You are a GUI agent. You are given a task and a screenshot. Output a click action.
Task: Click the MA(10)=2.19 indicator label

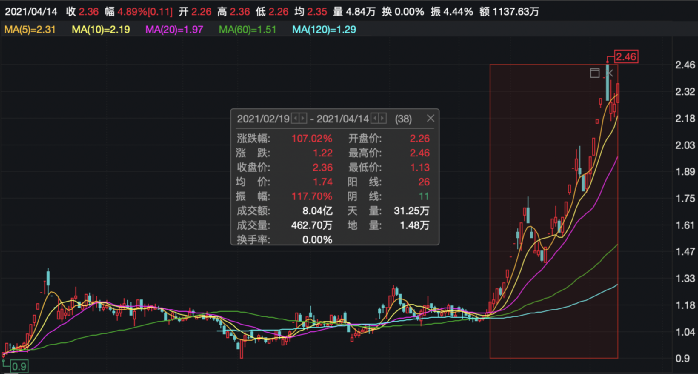[100, 30]
